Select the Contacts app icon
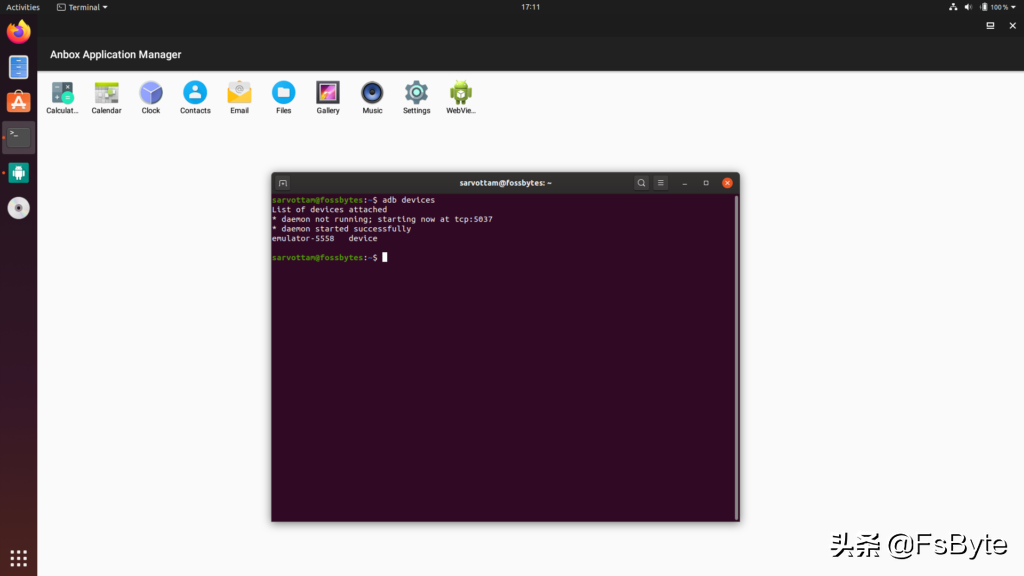Screen dimensions: 1024x576 (x=195, y=92)
